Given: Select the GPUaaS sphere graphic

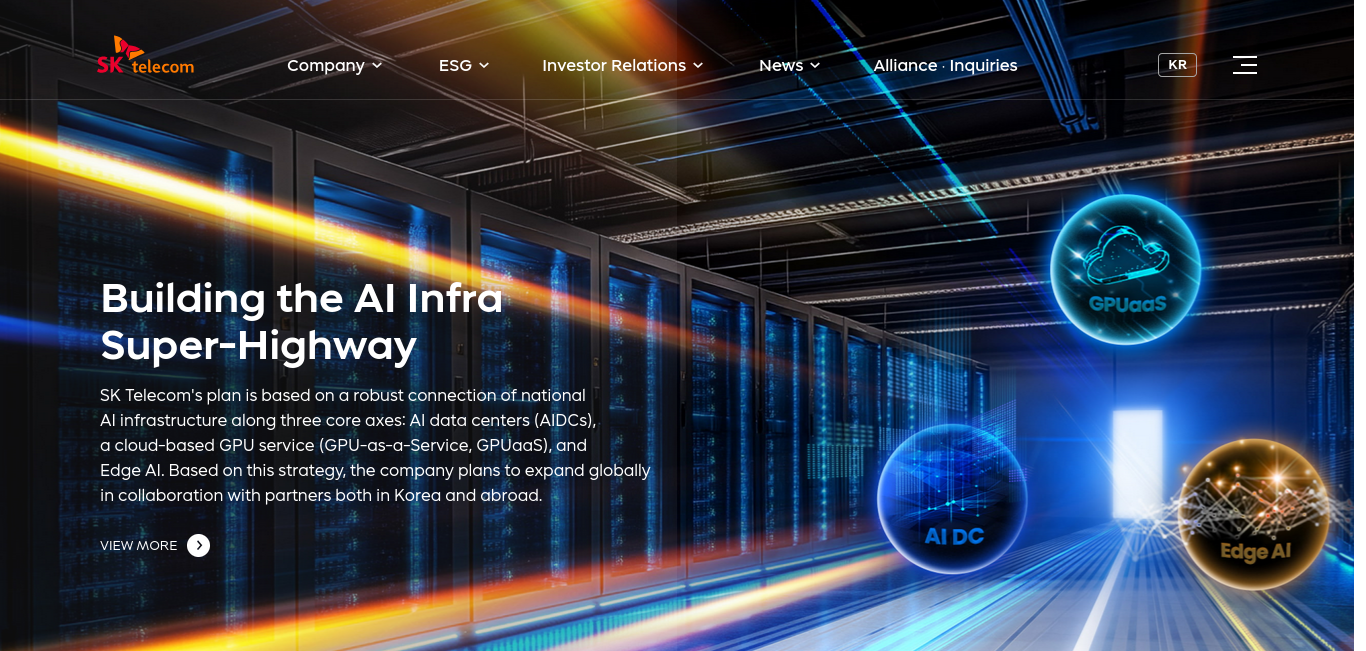Looking at the screenshot, I should click(x=1125, y=270).
